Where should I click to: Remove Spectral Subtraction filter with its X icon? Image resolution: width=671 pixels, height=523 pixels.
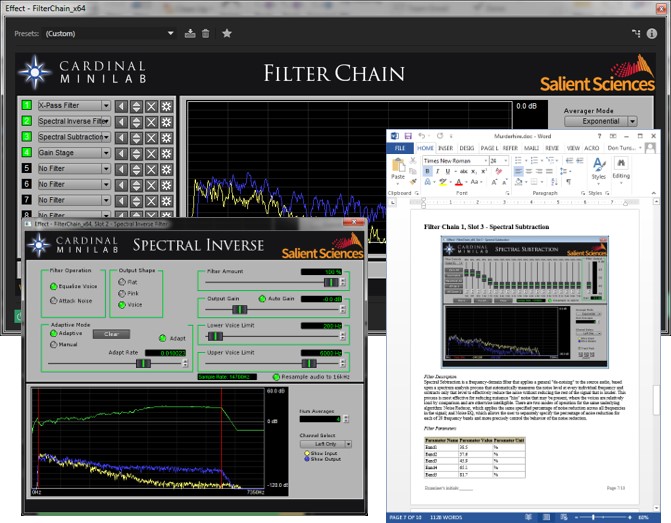click(151, 138)
